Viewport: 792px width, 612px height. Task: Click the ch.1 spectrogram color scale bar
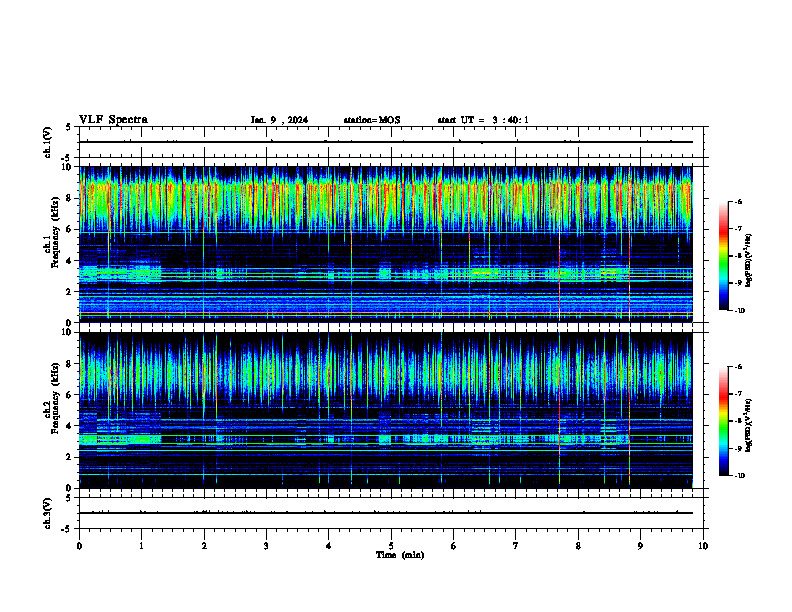pos(723,256)
